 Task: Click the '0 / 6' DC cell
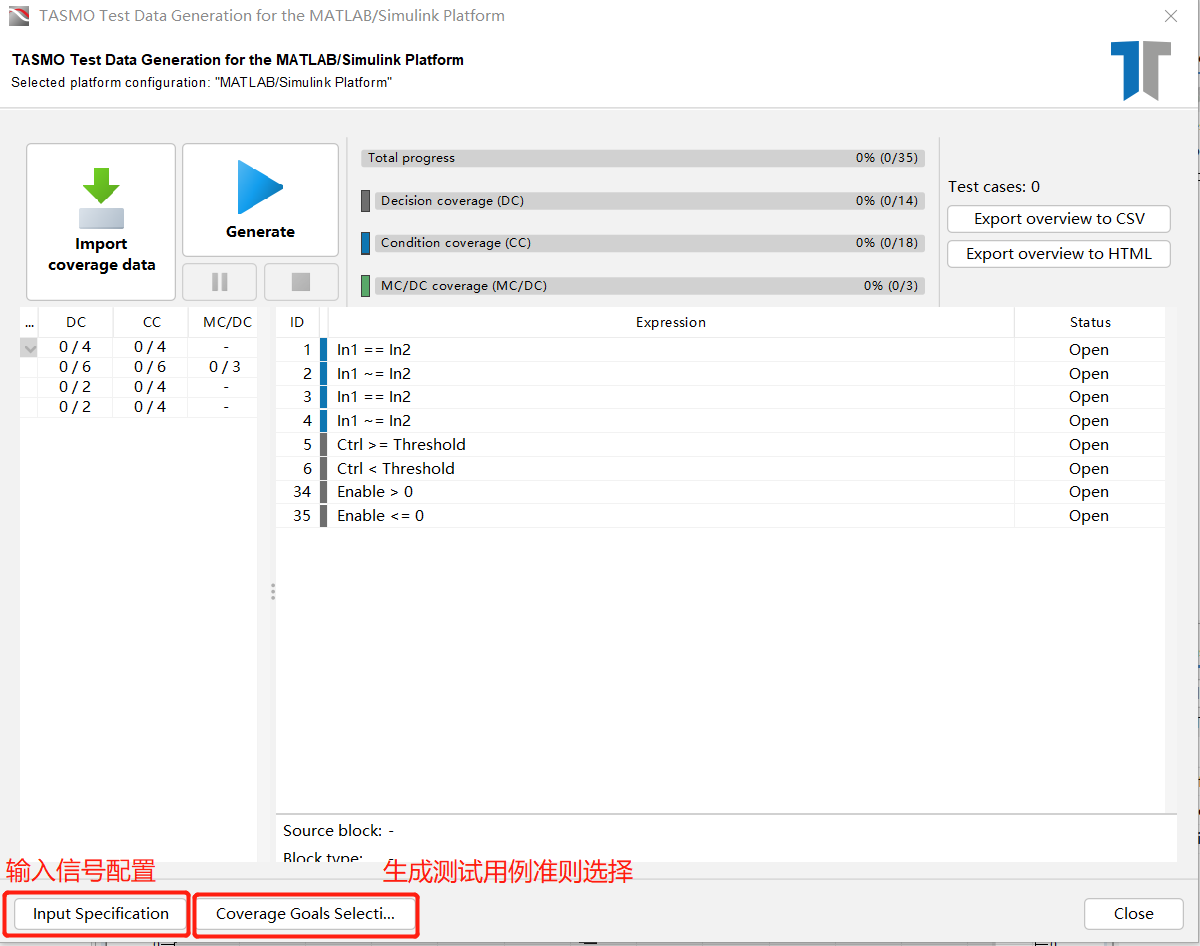[x=75, y=367]
